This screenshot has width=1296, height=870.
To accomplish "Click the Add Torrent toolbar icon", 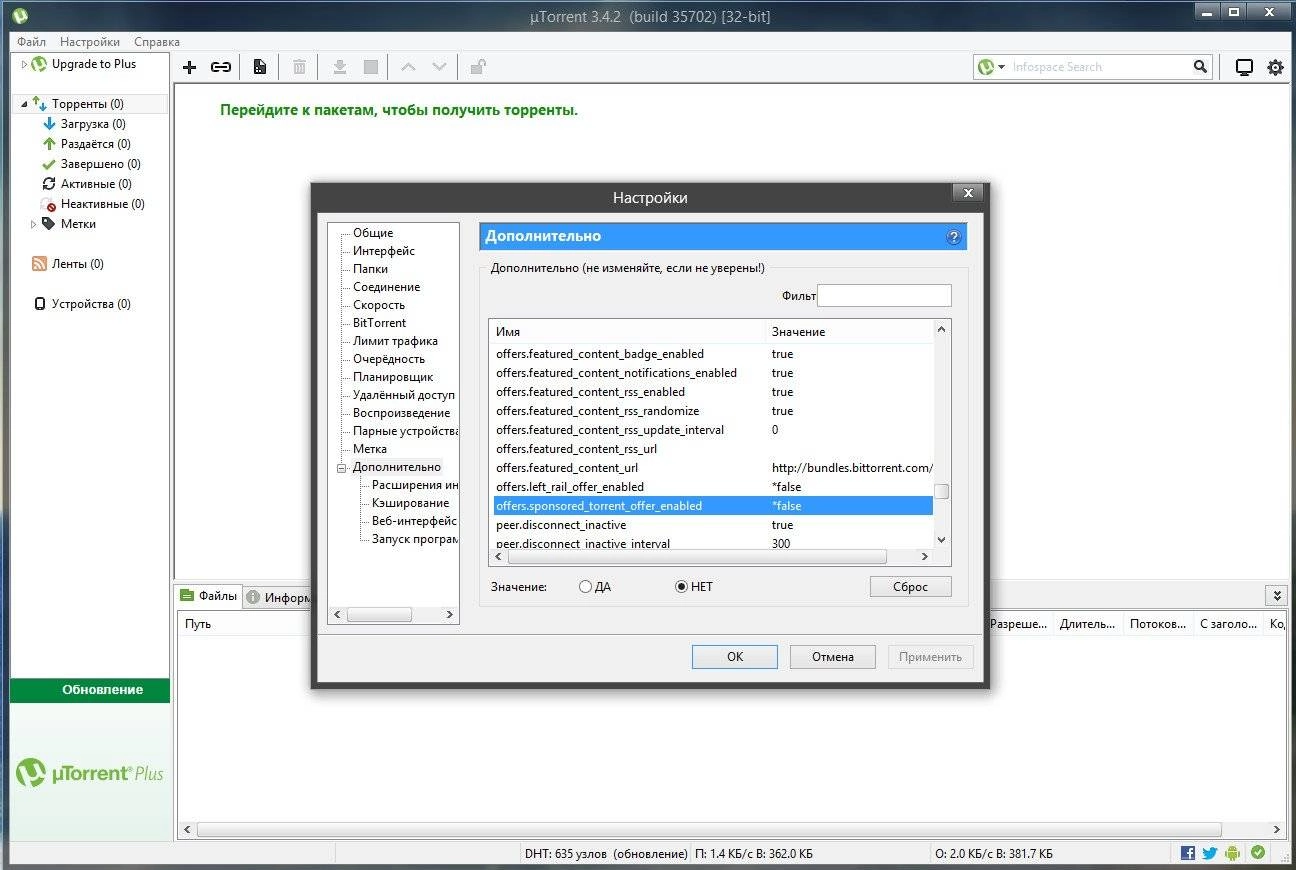I will [x=189, y=66].
